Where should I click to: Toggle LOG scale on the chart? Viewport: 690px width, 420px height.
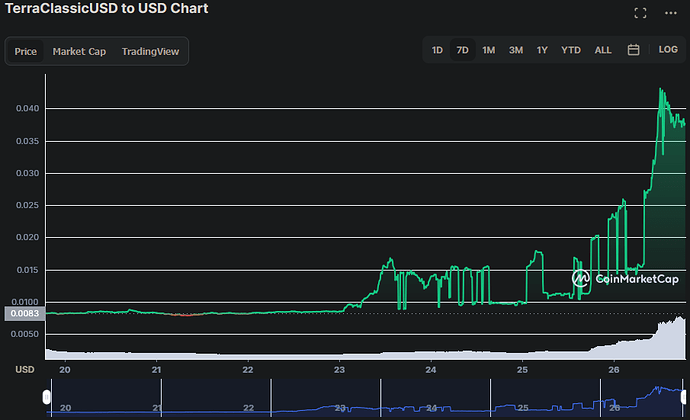point(668,50)
